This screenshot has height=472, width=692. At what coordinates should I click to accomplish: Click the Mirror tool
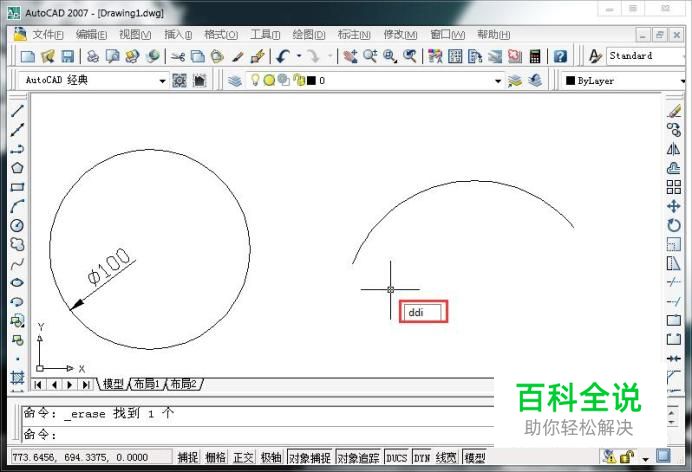[673, 149]
